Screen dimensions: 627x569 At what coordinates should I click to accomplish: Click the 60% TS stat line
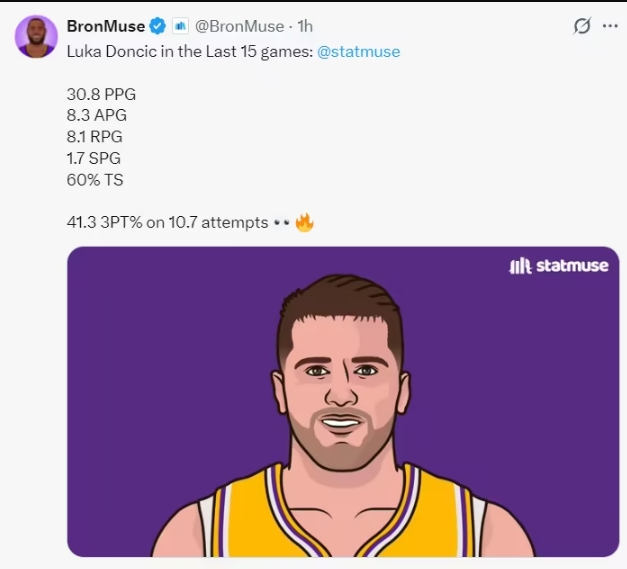[95, 180]
